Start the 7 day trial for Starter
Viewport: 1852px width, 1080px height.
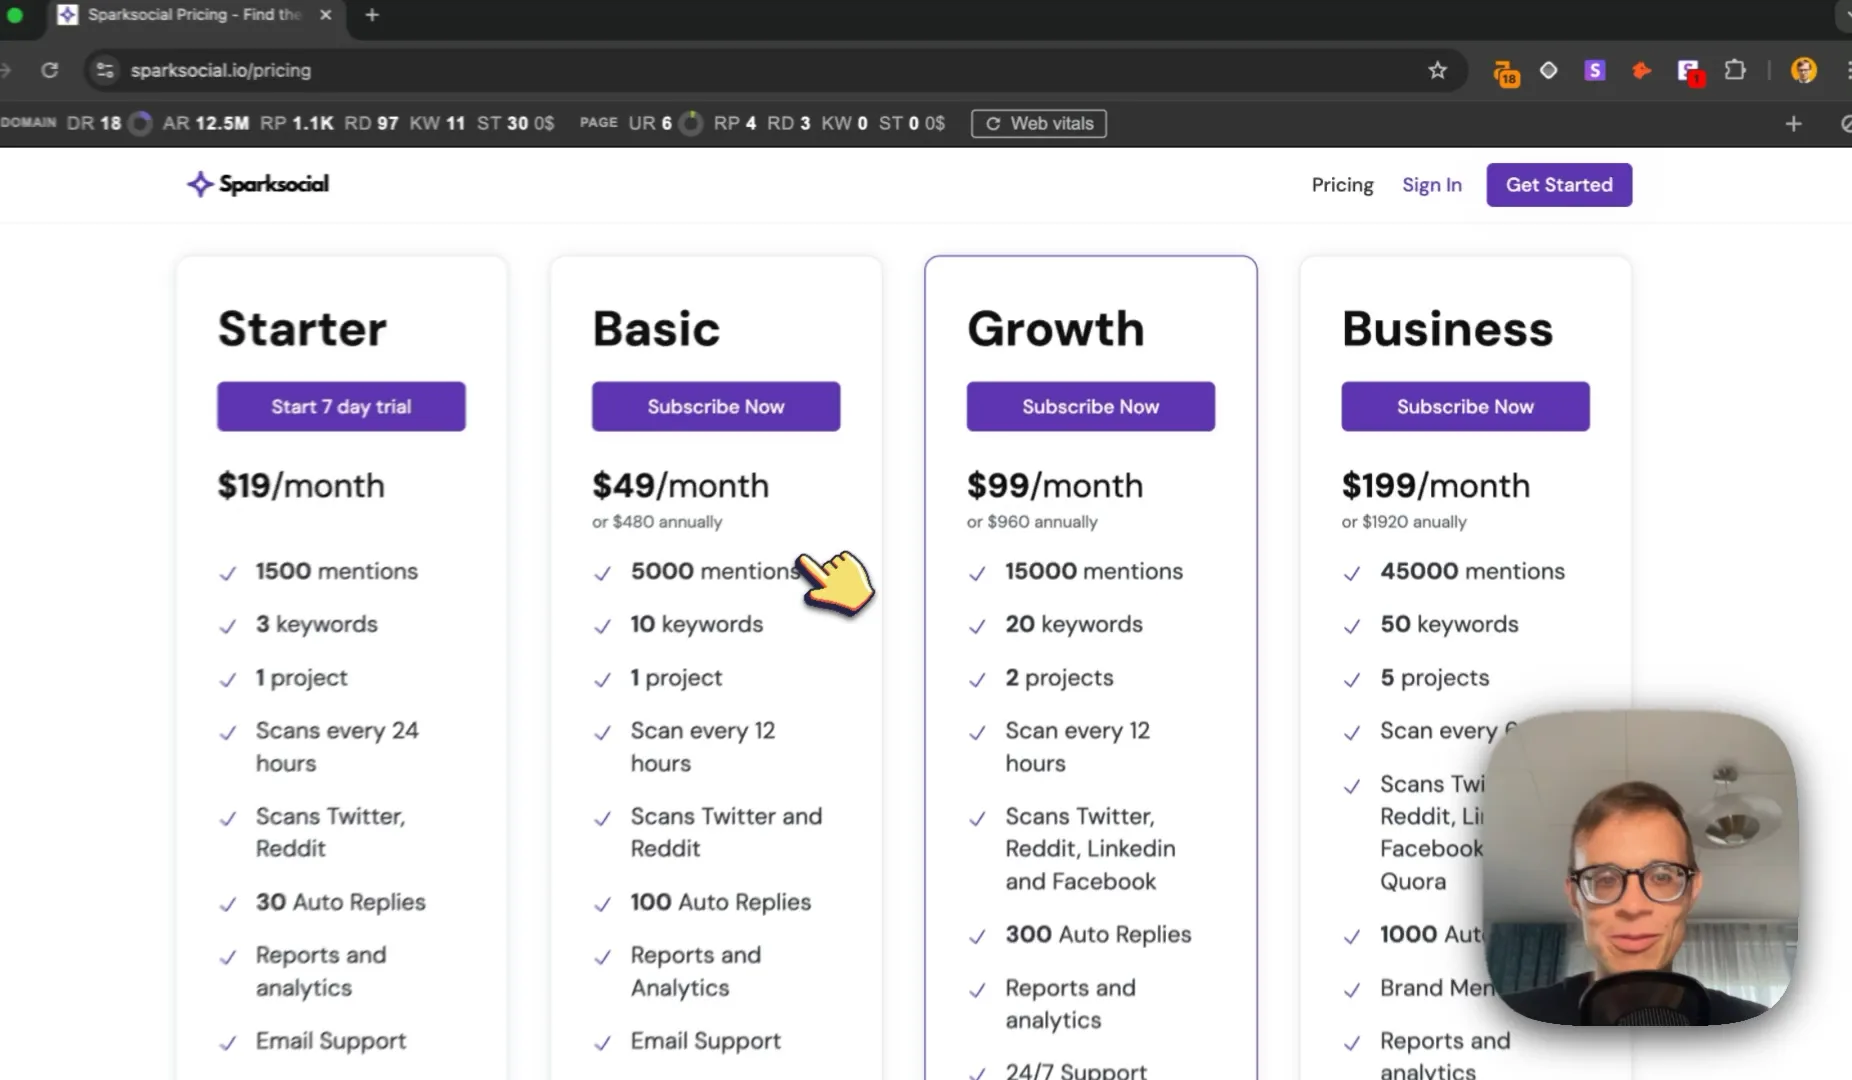pos(341,406)
